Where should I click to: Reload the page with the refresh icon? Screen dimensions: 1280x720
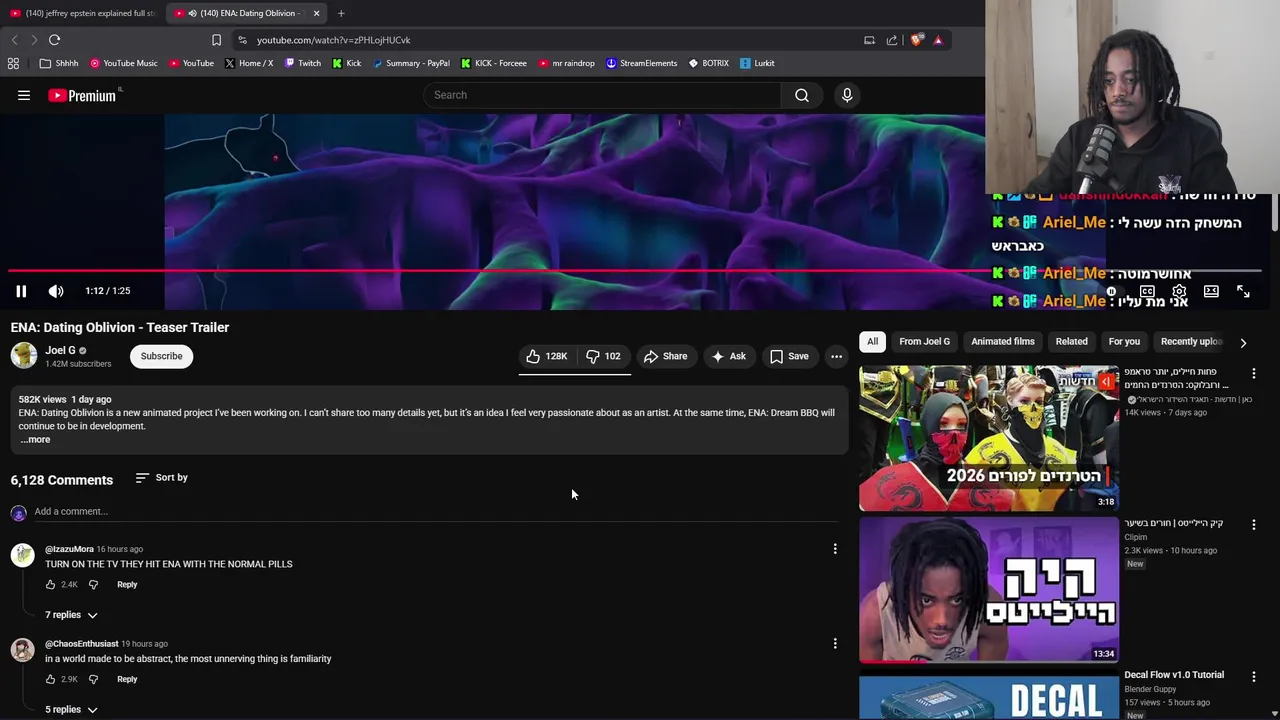click(x=54, y=40)
